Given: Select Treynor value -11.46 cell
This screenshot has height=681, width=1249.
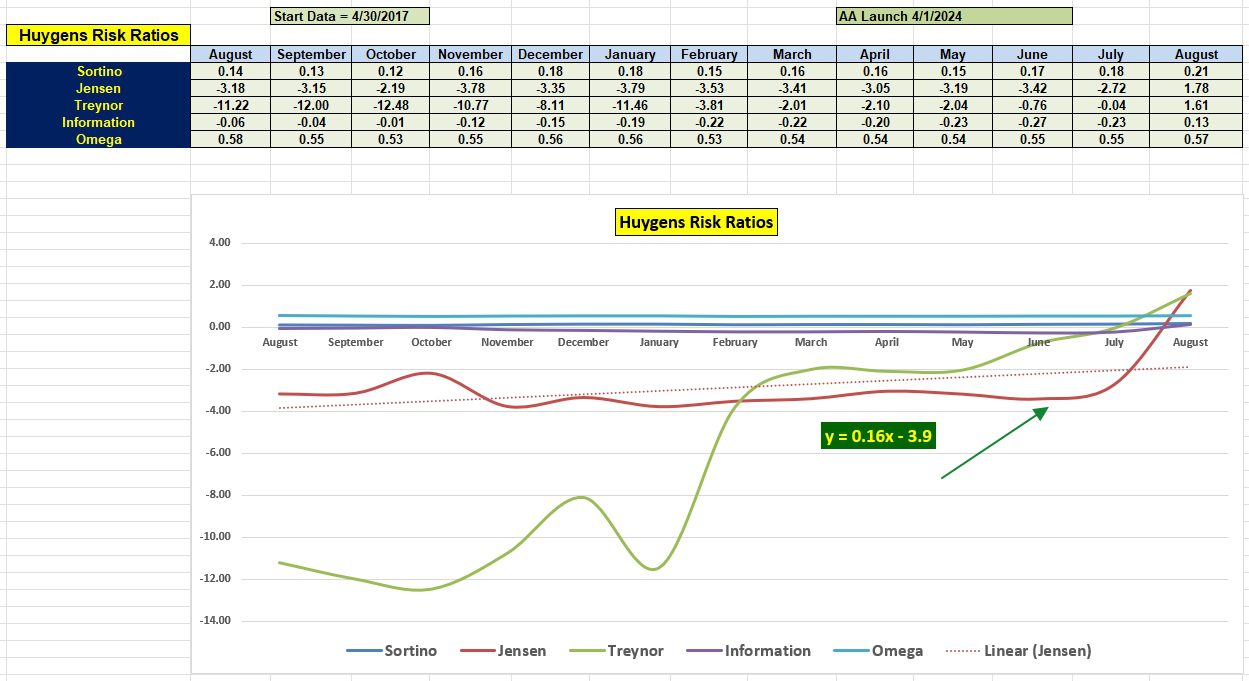Looking at the screenshot, I should (x=629, y=105).
